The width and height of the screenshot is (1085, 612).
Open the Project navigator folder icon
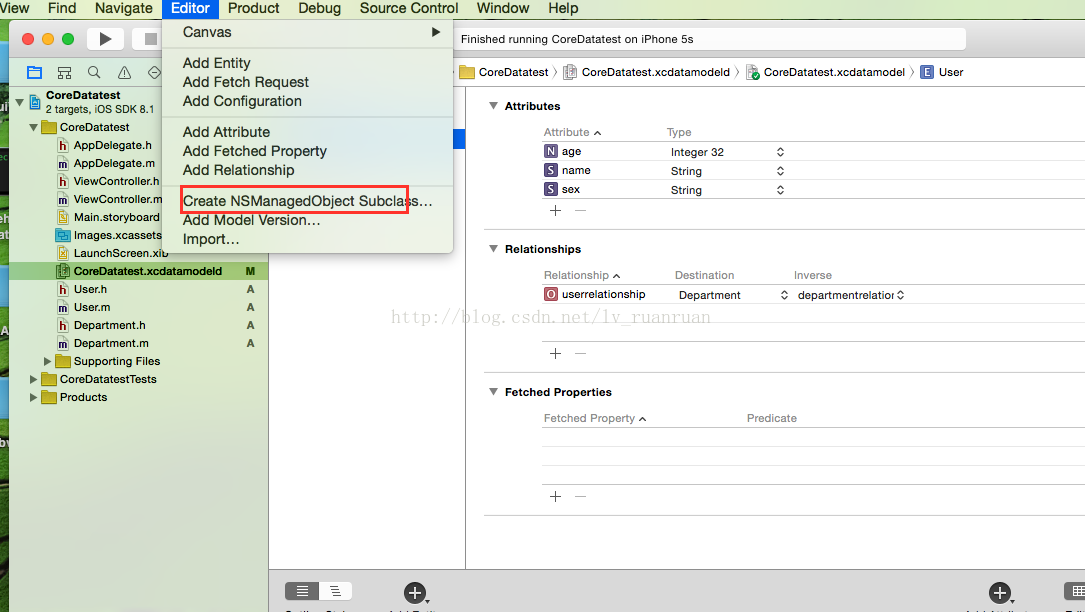click(x=35, y=72)
